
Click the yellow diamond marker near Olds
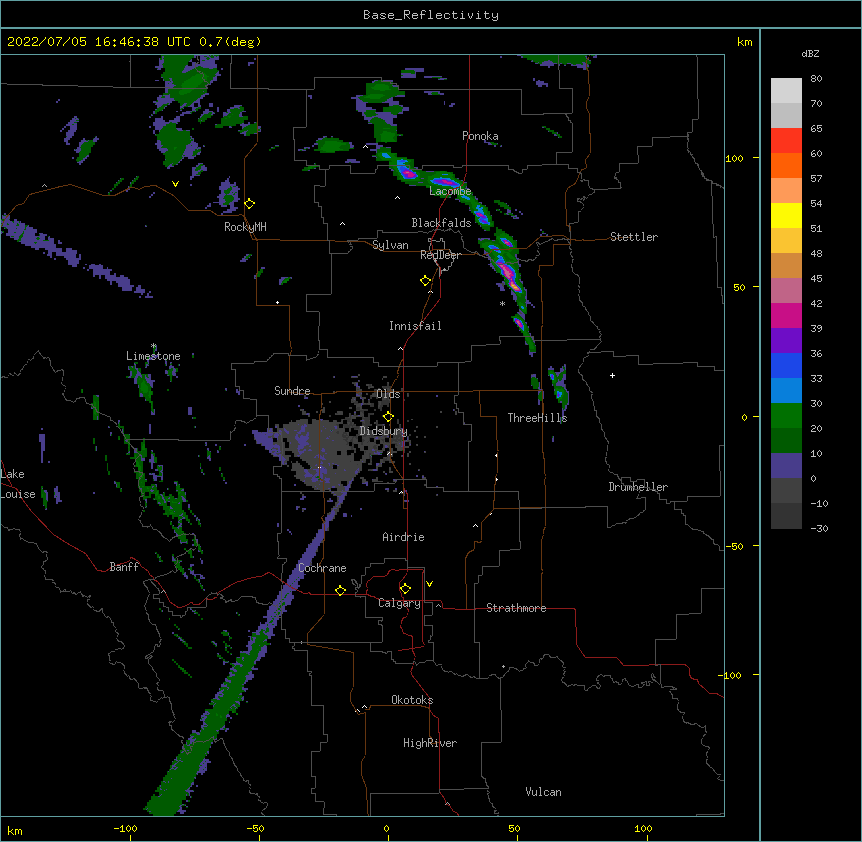(388, 417)
